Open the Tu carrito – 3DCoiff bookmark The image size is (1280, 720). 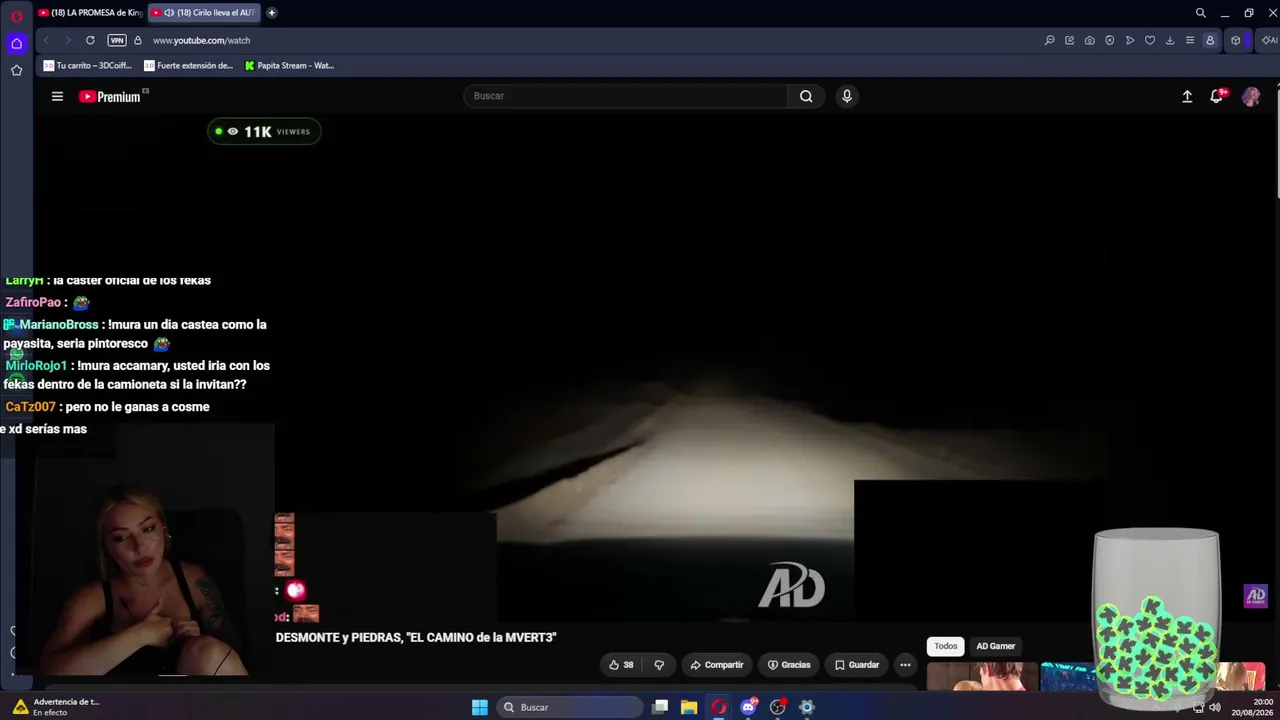[87, 66]
